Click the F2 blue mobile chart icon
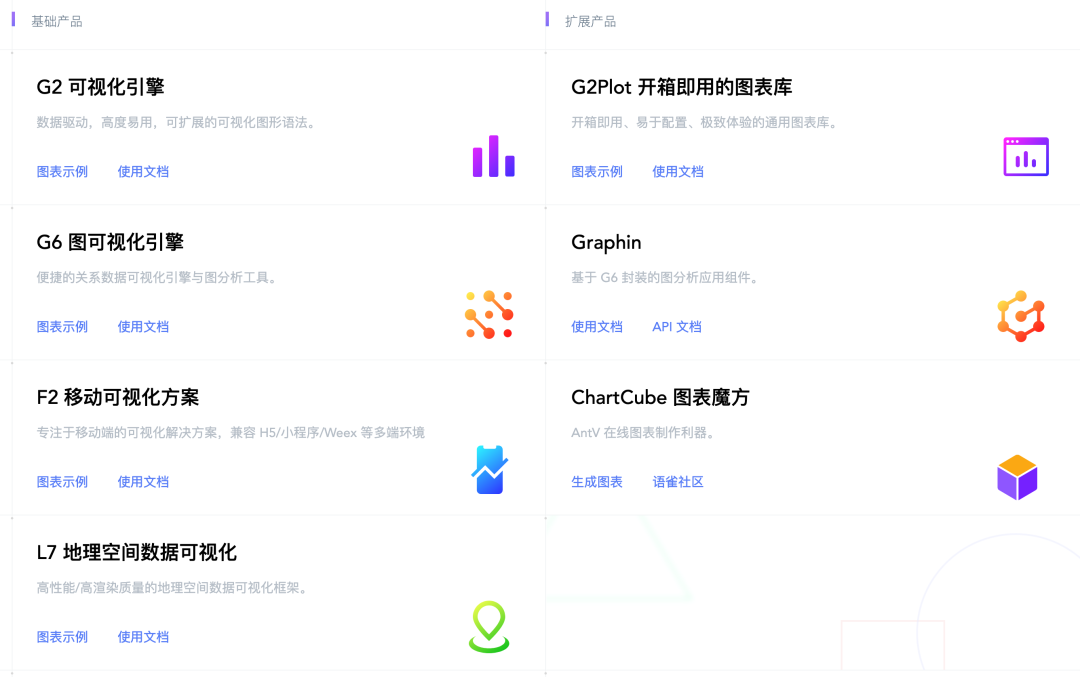Image resolution: width=1080 pixels, height=677 pixels. (490, 470)
